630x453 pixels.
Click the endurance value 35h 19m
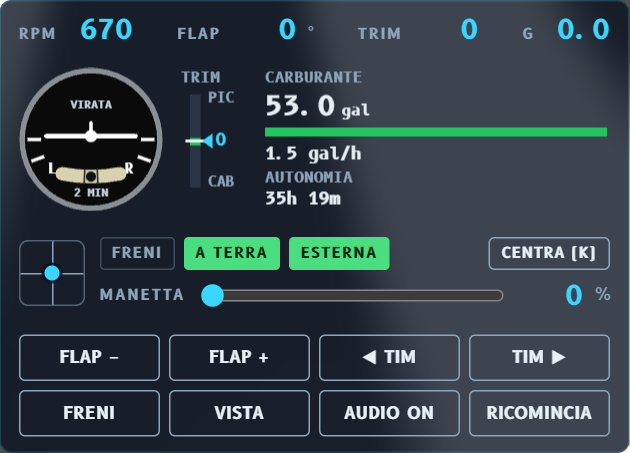(303, 198)
